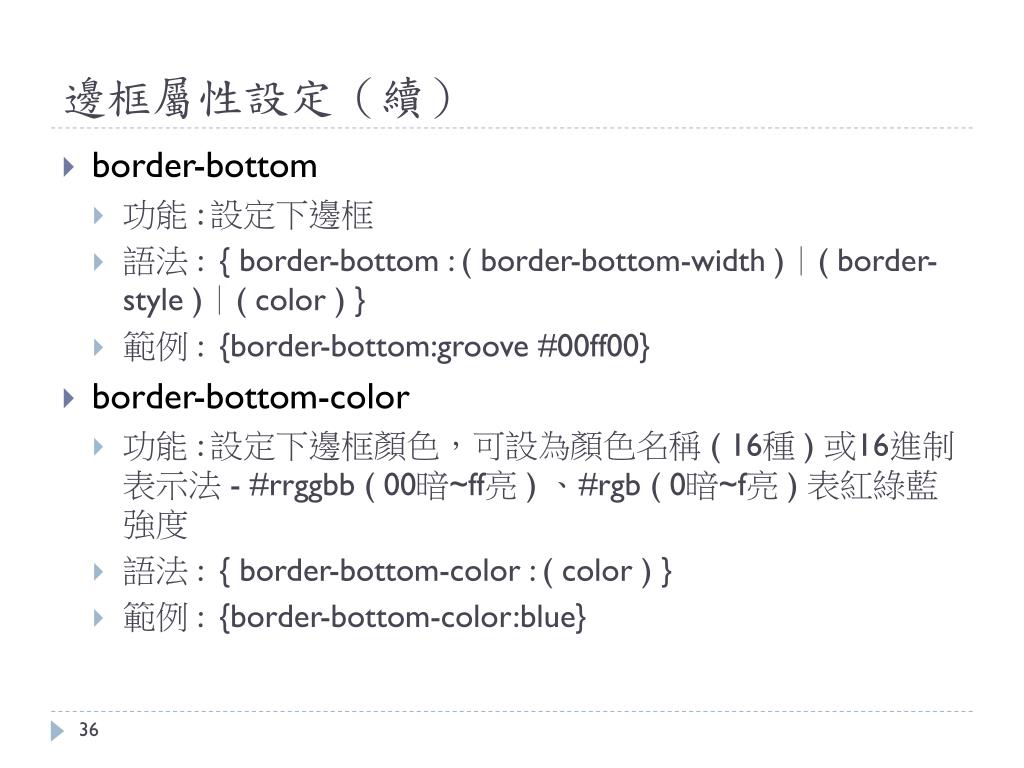This screenshot has width=1024, height=768.
Task: Click the border-bottom-color heading text
Action: pos(251,397)
